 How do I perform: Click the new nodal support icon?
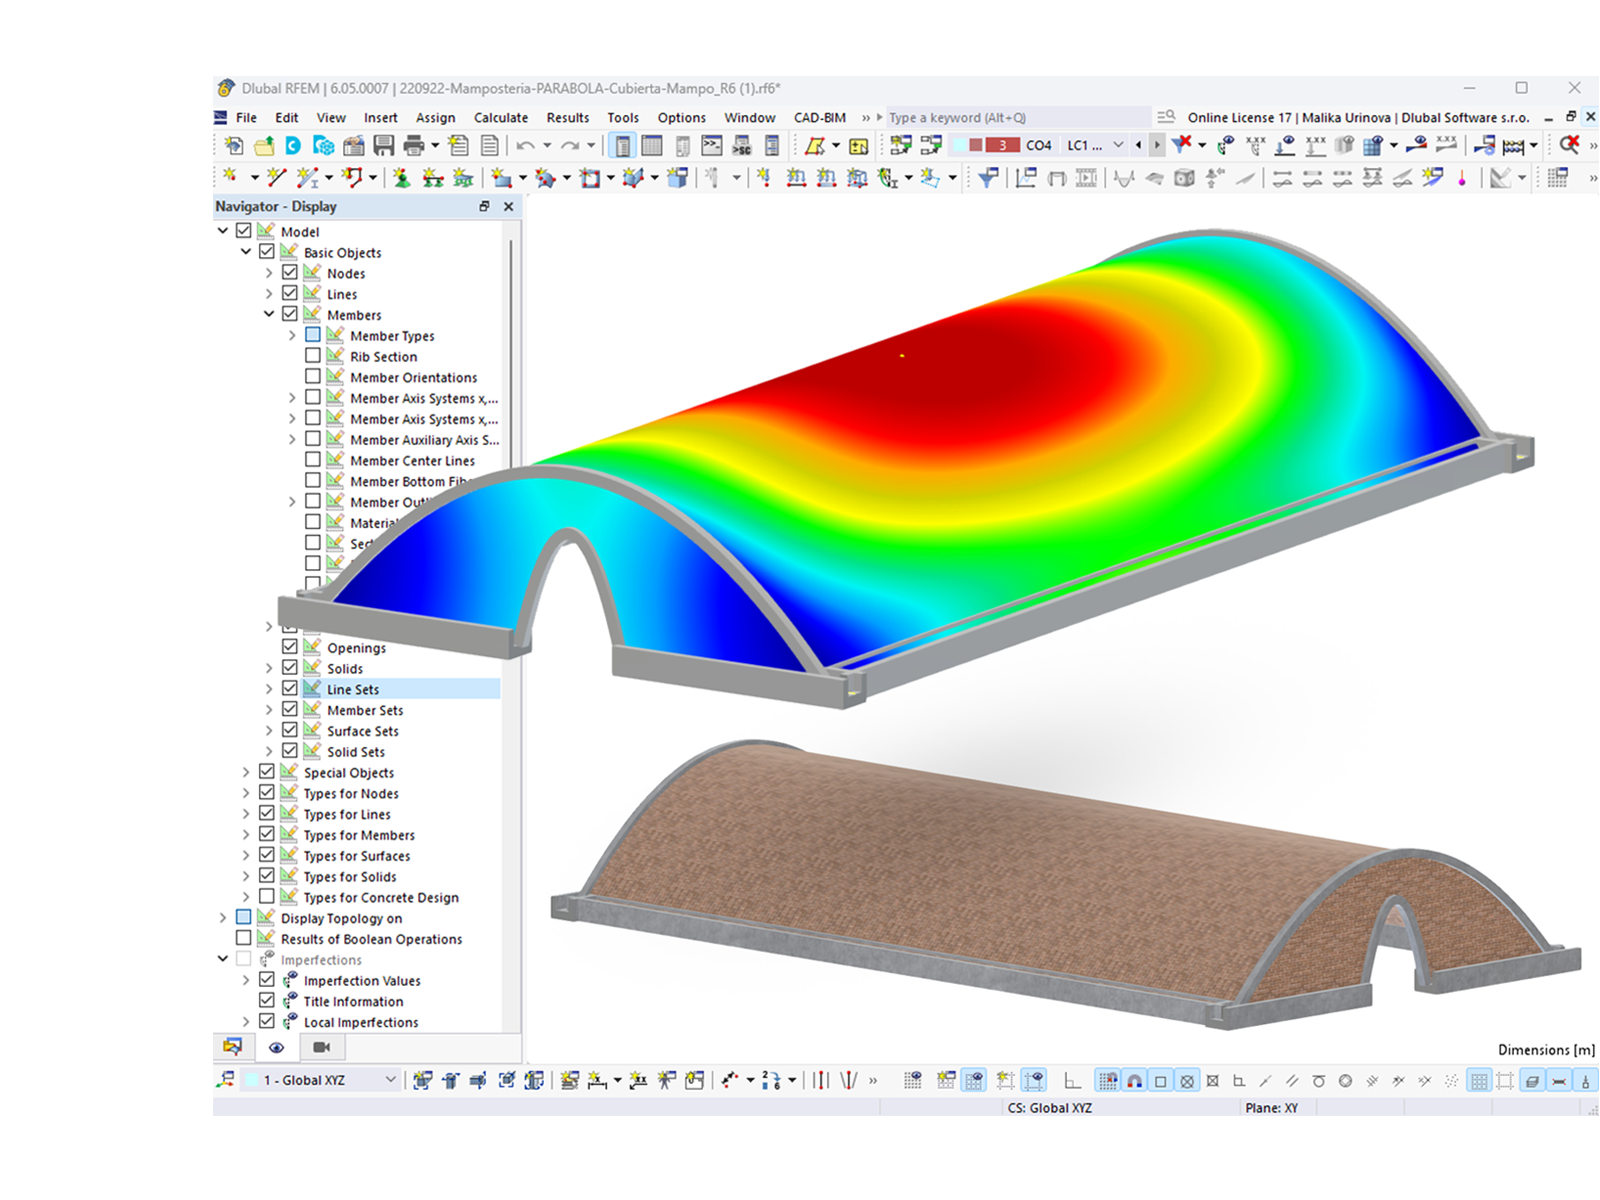(401, 178)
